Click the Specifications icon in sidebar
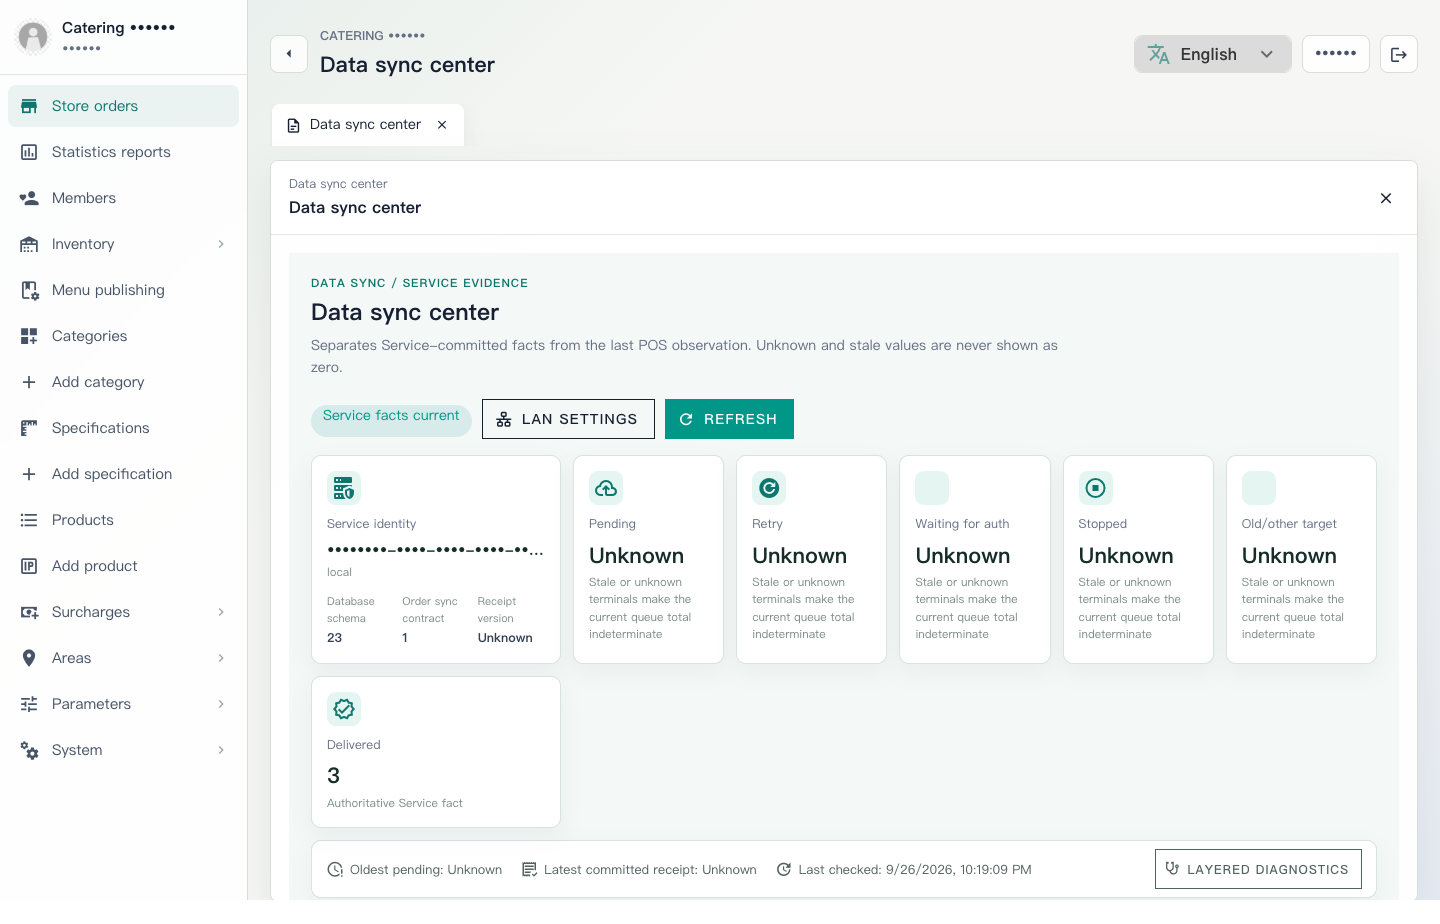 tap(29, 428)
